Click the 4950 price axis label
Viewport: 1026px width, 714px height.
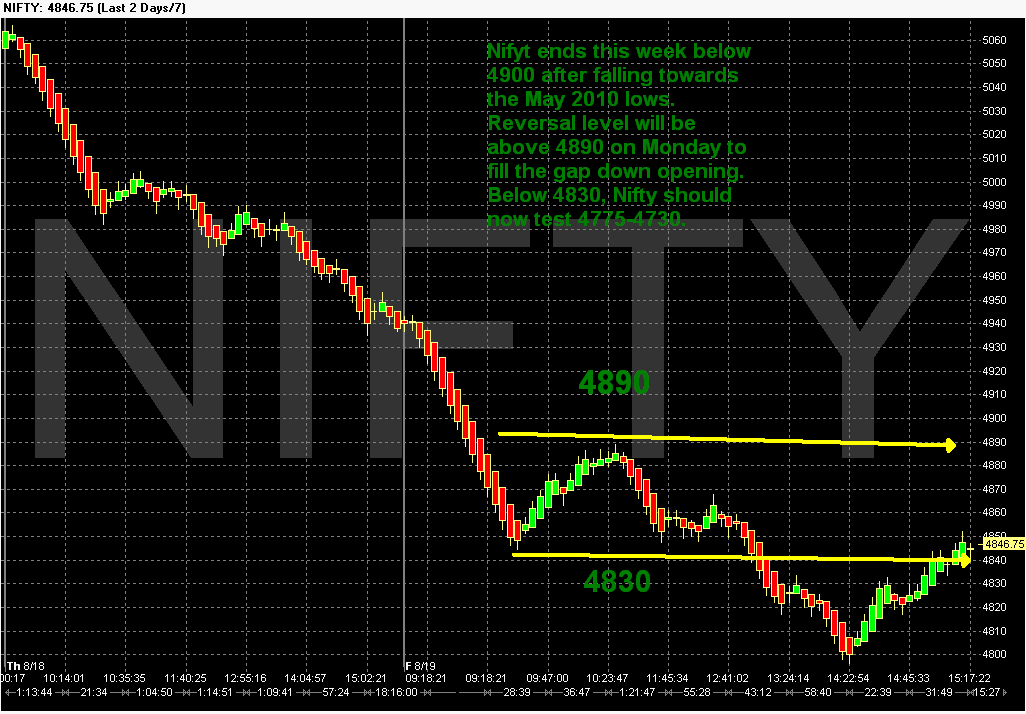pos(994,300)
